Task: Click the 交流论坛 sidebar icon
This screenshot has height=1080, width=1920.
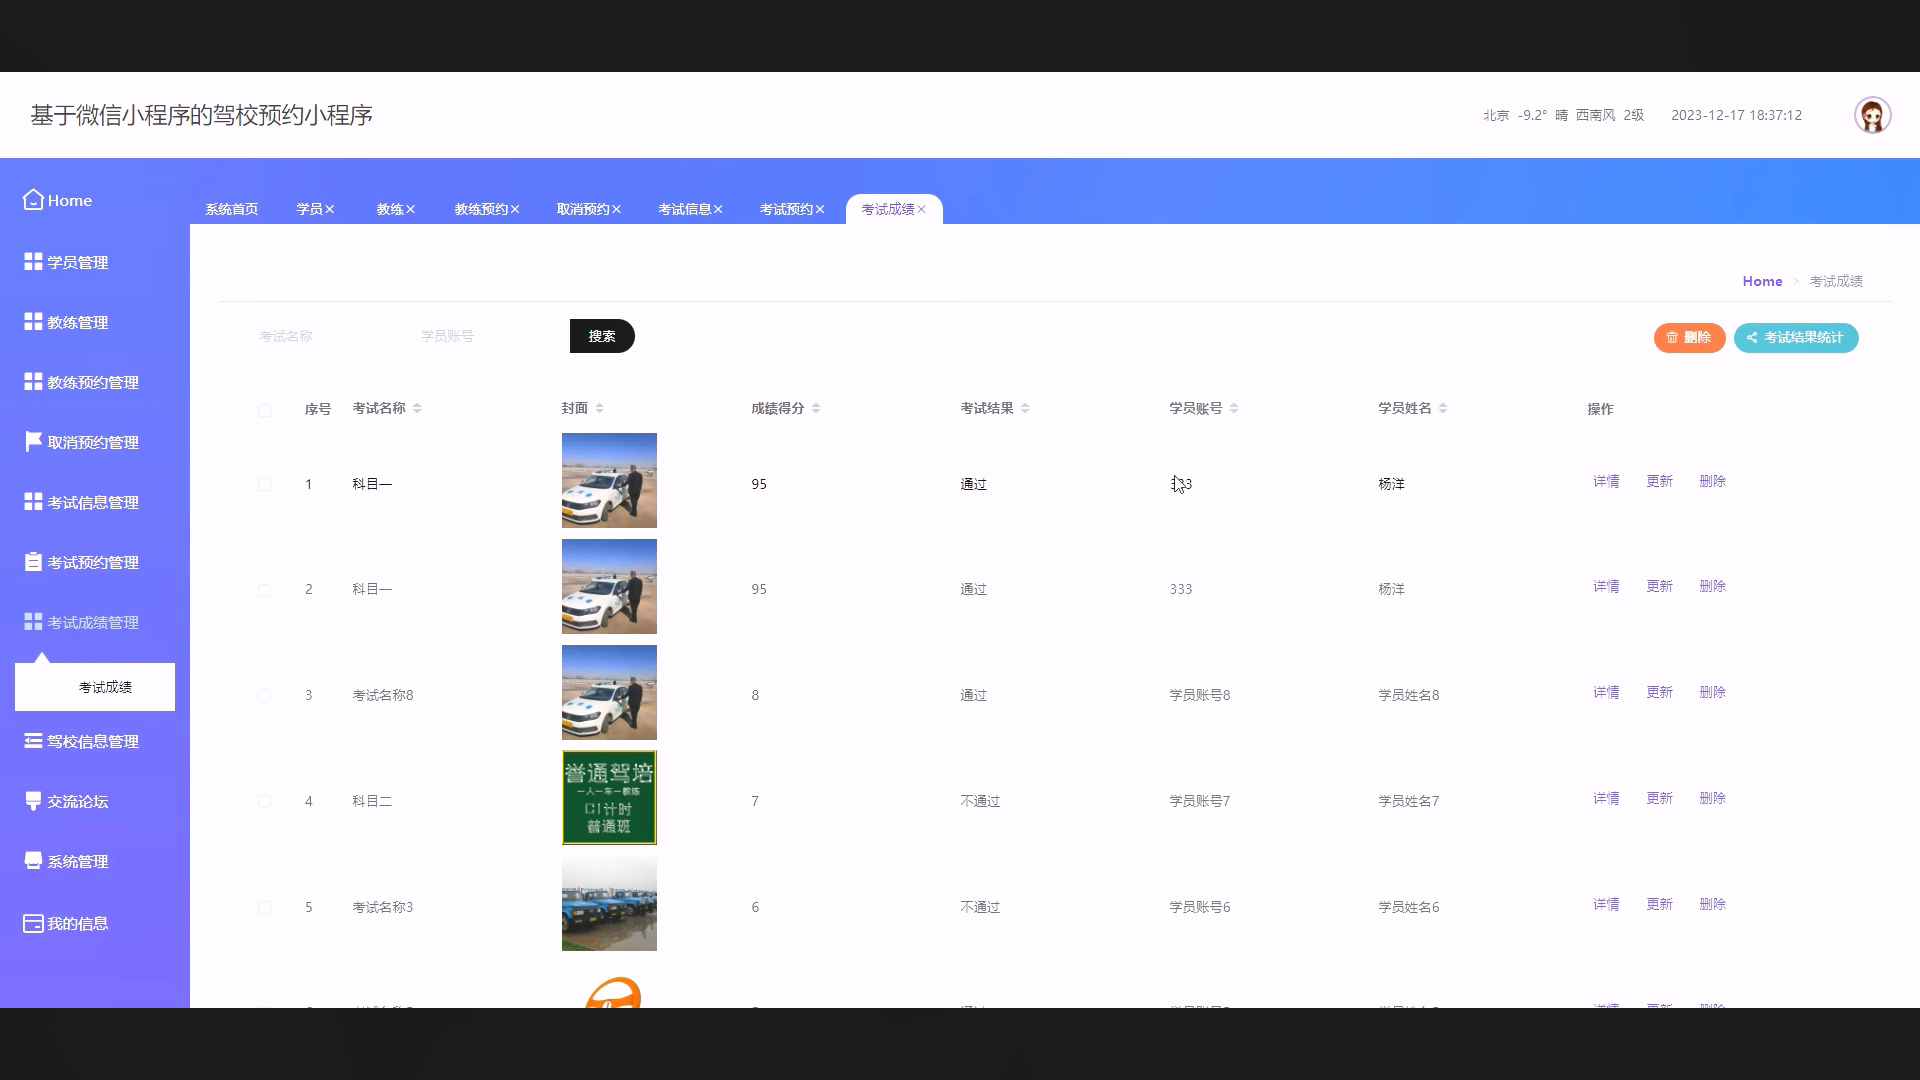Action: [33, 801]
